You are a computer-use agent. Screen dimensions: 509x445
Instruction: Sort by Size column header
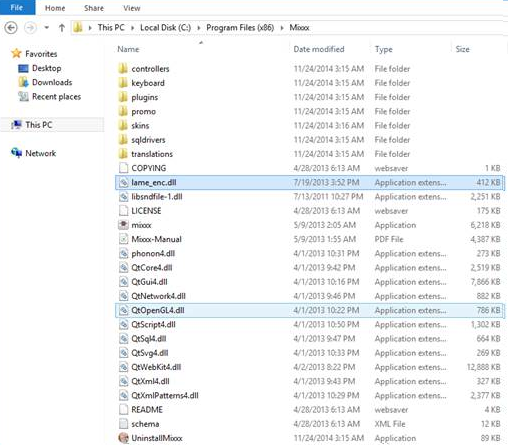click(x=462, y=49)
